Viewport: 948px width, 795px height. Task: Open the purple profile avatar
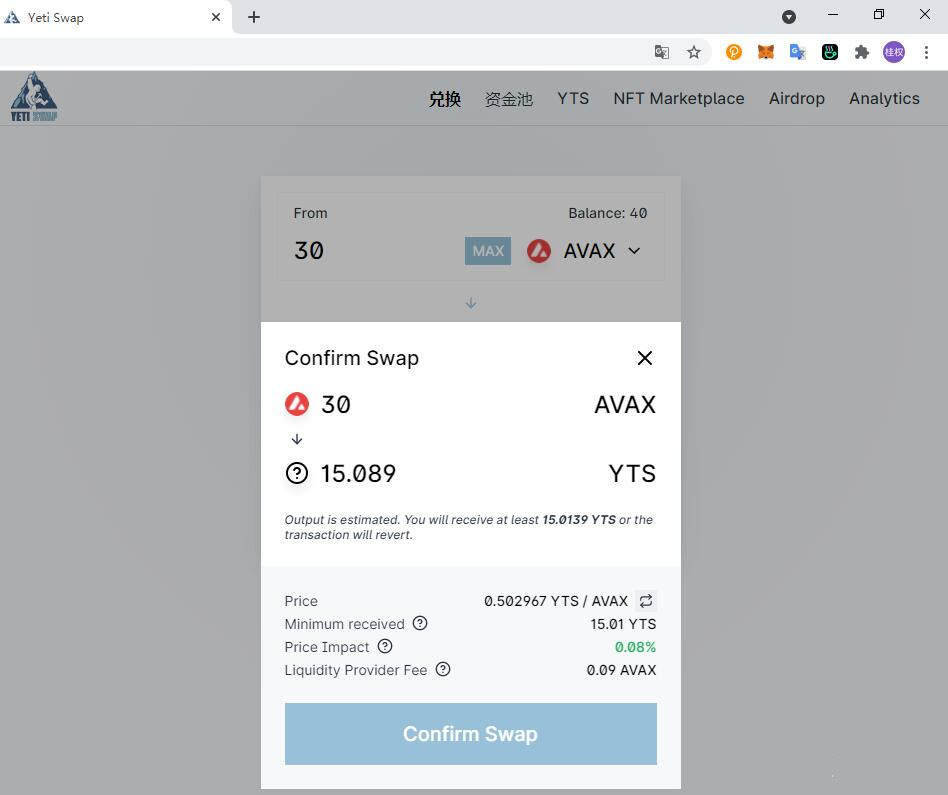(x=894, y=53)
